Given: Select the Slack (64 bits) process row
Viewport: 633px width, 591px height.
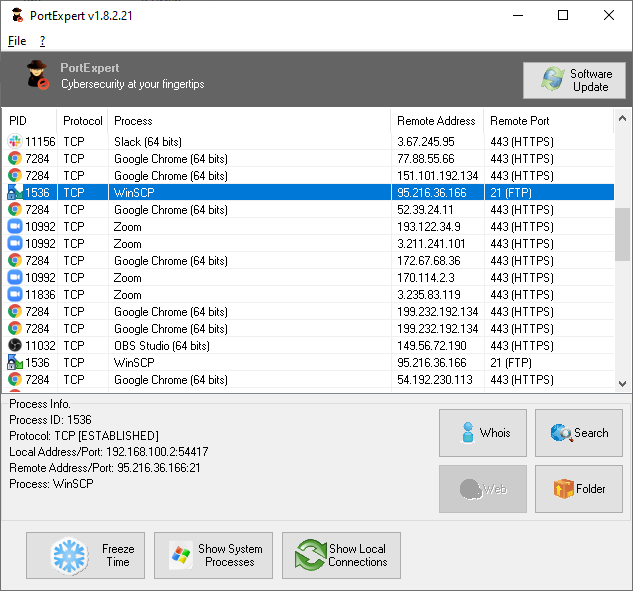Looking at the screenshot, I should (x=309, y=142).
